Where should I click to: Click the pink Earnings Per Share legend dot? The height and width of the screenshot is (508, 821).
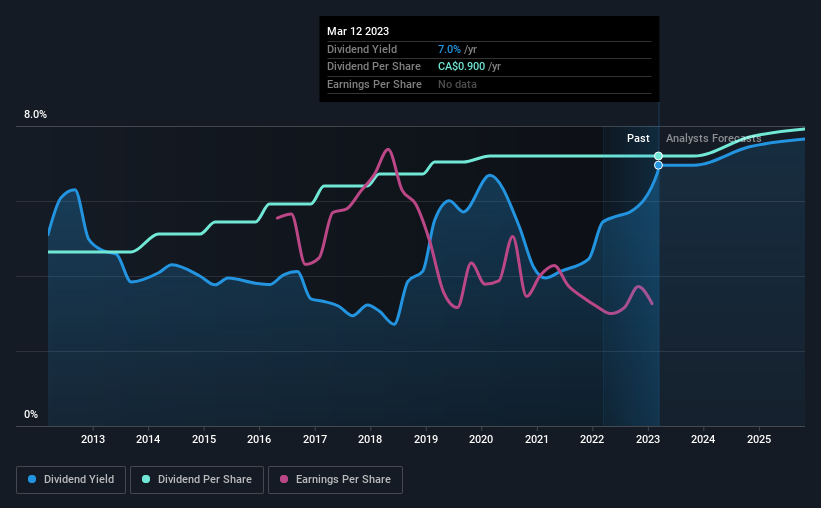pos(284,479)
